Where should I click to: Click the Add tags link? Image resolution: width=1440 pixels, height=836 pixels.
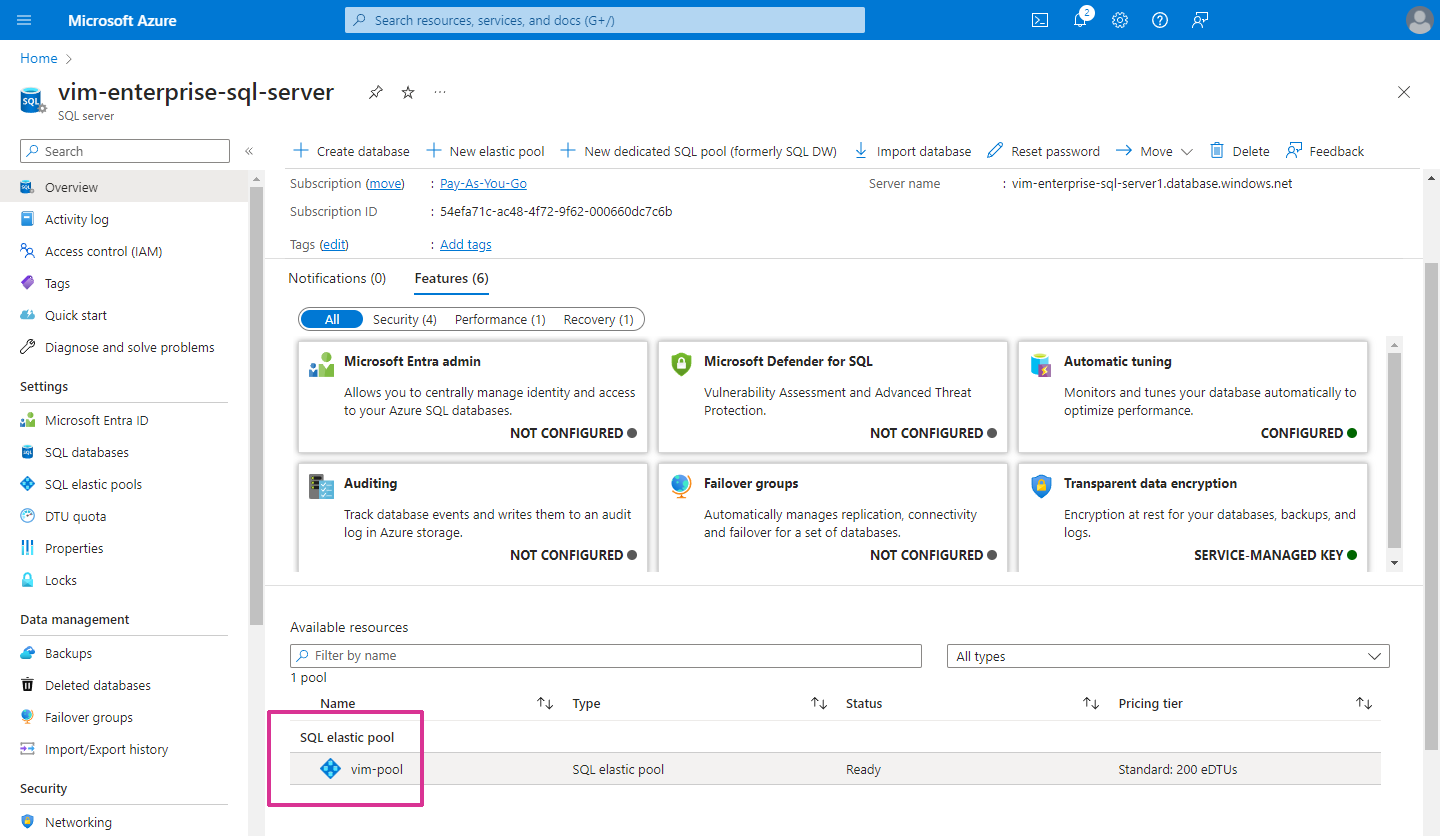click(x=466, y=244)
